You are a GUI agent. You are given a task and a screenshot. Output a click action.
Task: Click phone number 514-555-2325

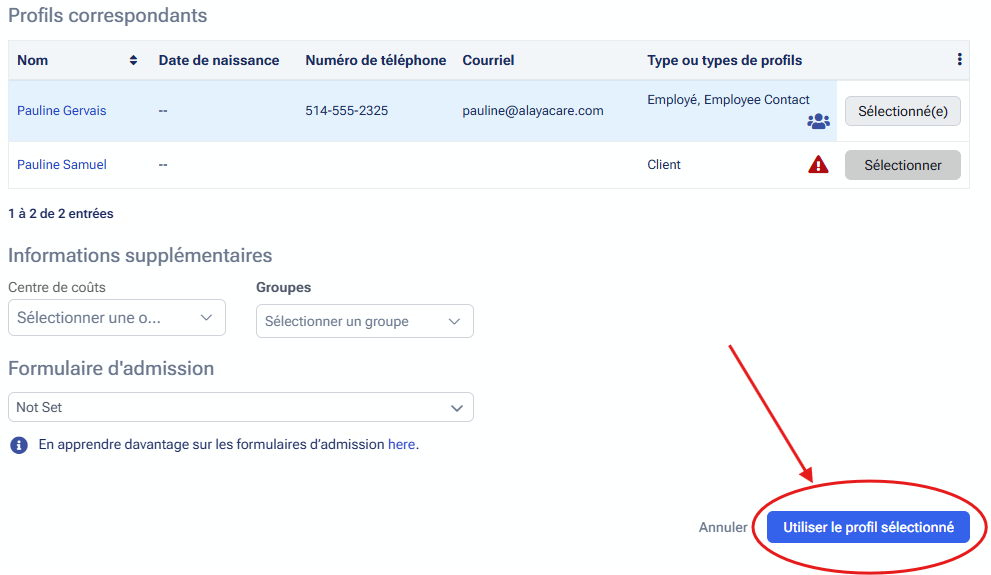point(346,111)
